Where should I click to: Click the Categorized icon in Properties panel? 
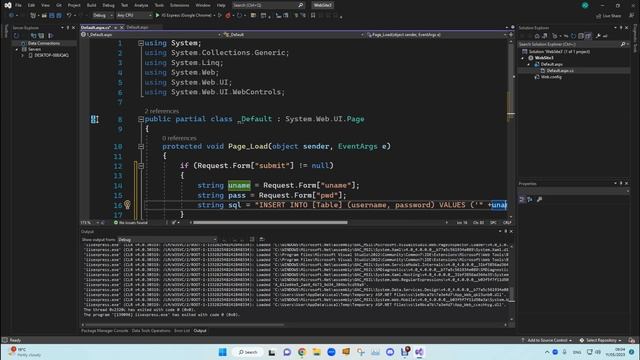click(x=522, y=200)
